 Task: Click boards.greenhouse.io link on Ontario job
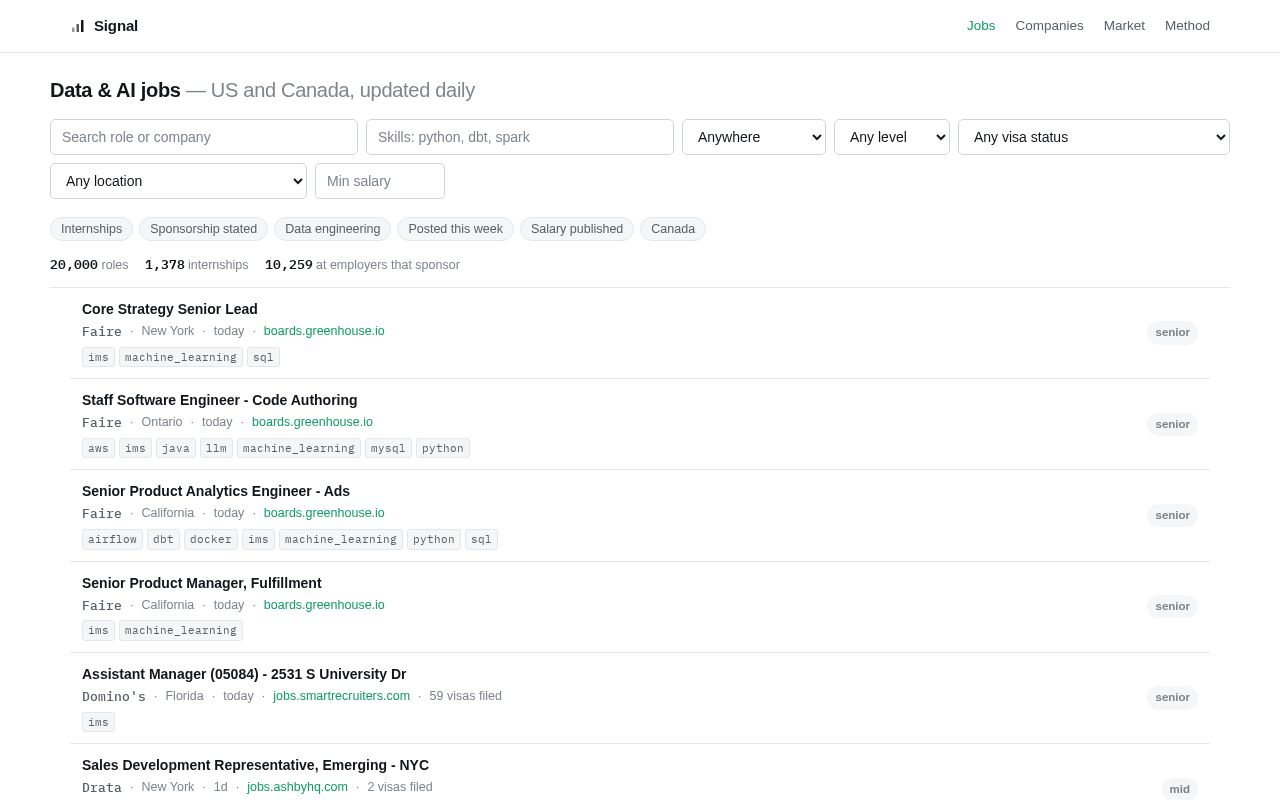tap(312, 422)
